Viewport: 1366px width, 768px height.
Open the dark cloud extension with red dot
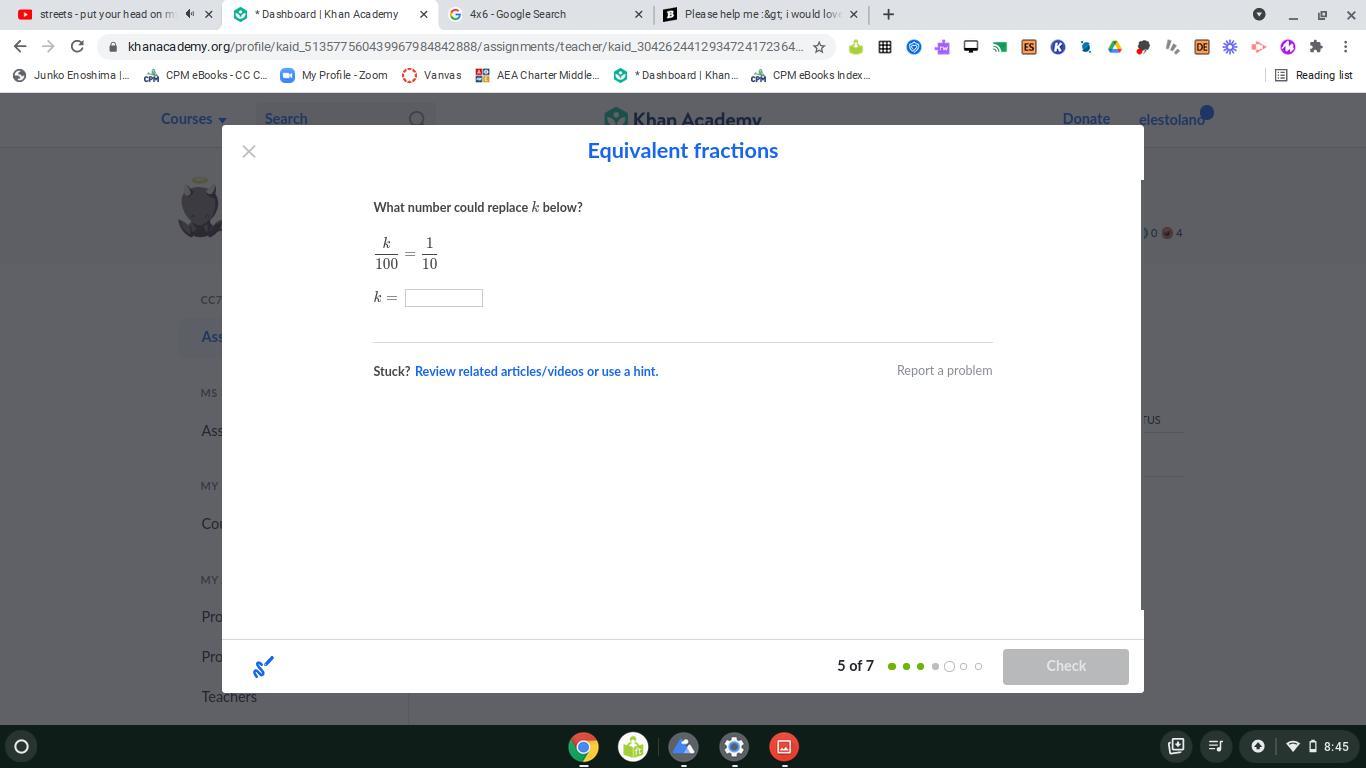(x=1144, y=47)
